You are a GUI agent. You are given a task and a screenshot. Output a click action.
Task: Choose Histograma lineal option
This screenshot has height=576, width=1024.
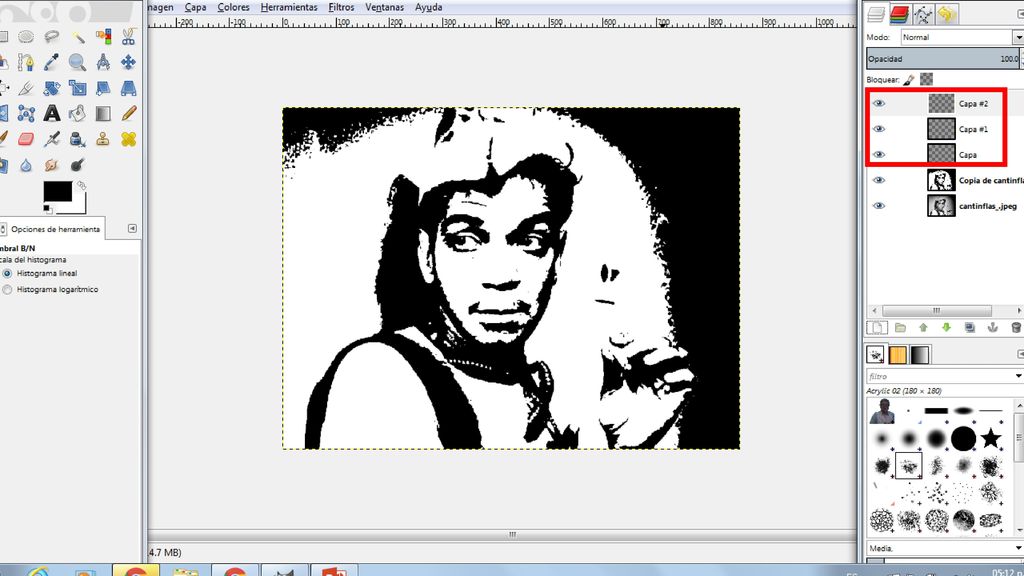pos(7,274)
